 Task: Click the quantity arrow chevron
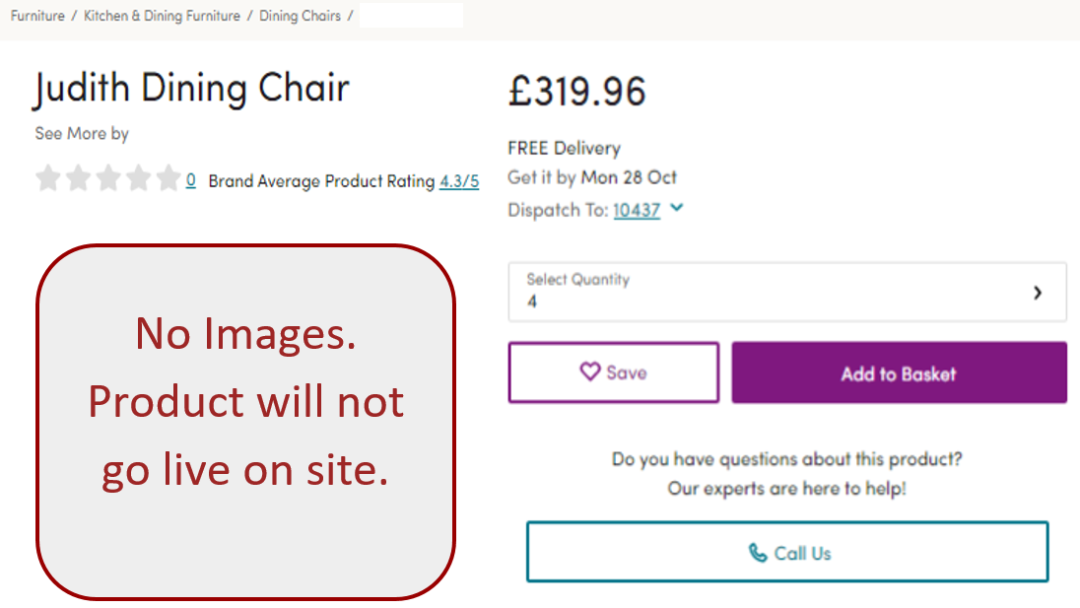click(x=1037, y=292)
